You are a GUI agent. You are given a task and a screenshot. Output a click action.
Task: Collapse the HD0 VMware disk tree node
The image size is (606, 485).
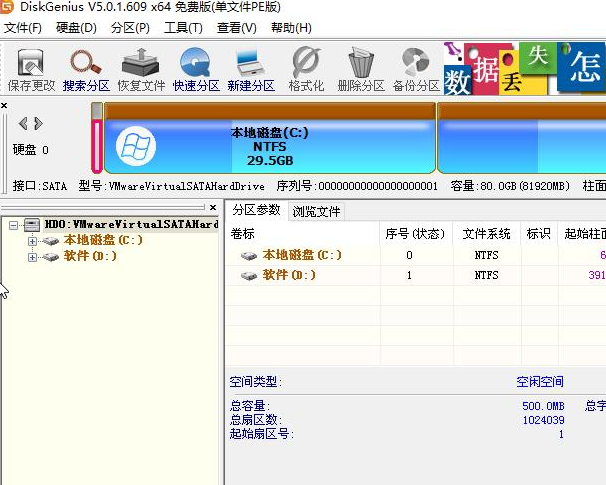[13, 225]
